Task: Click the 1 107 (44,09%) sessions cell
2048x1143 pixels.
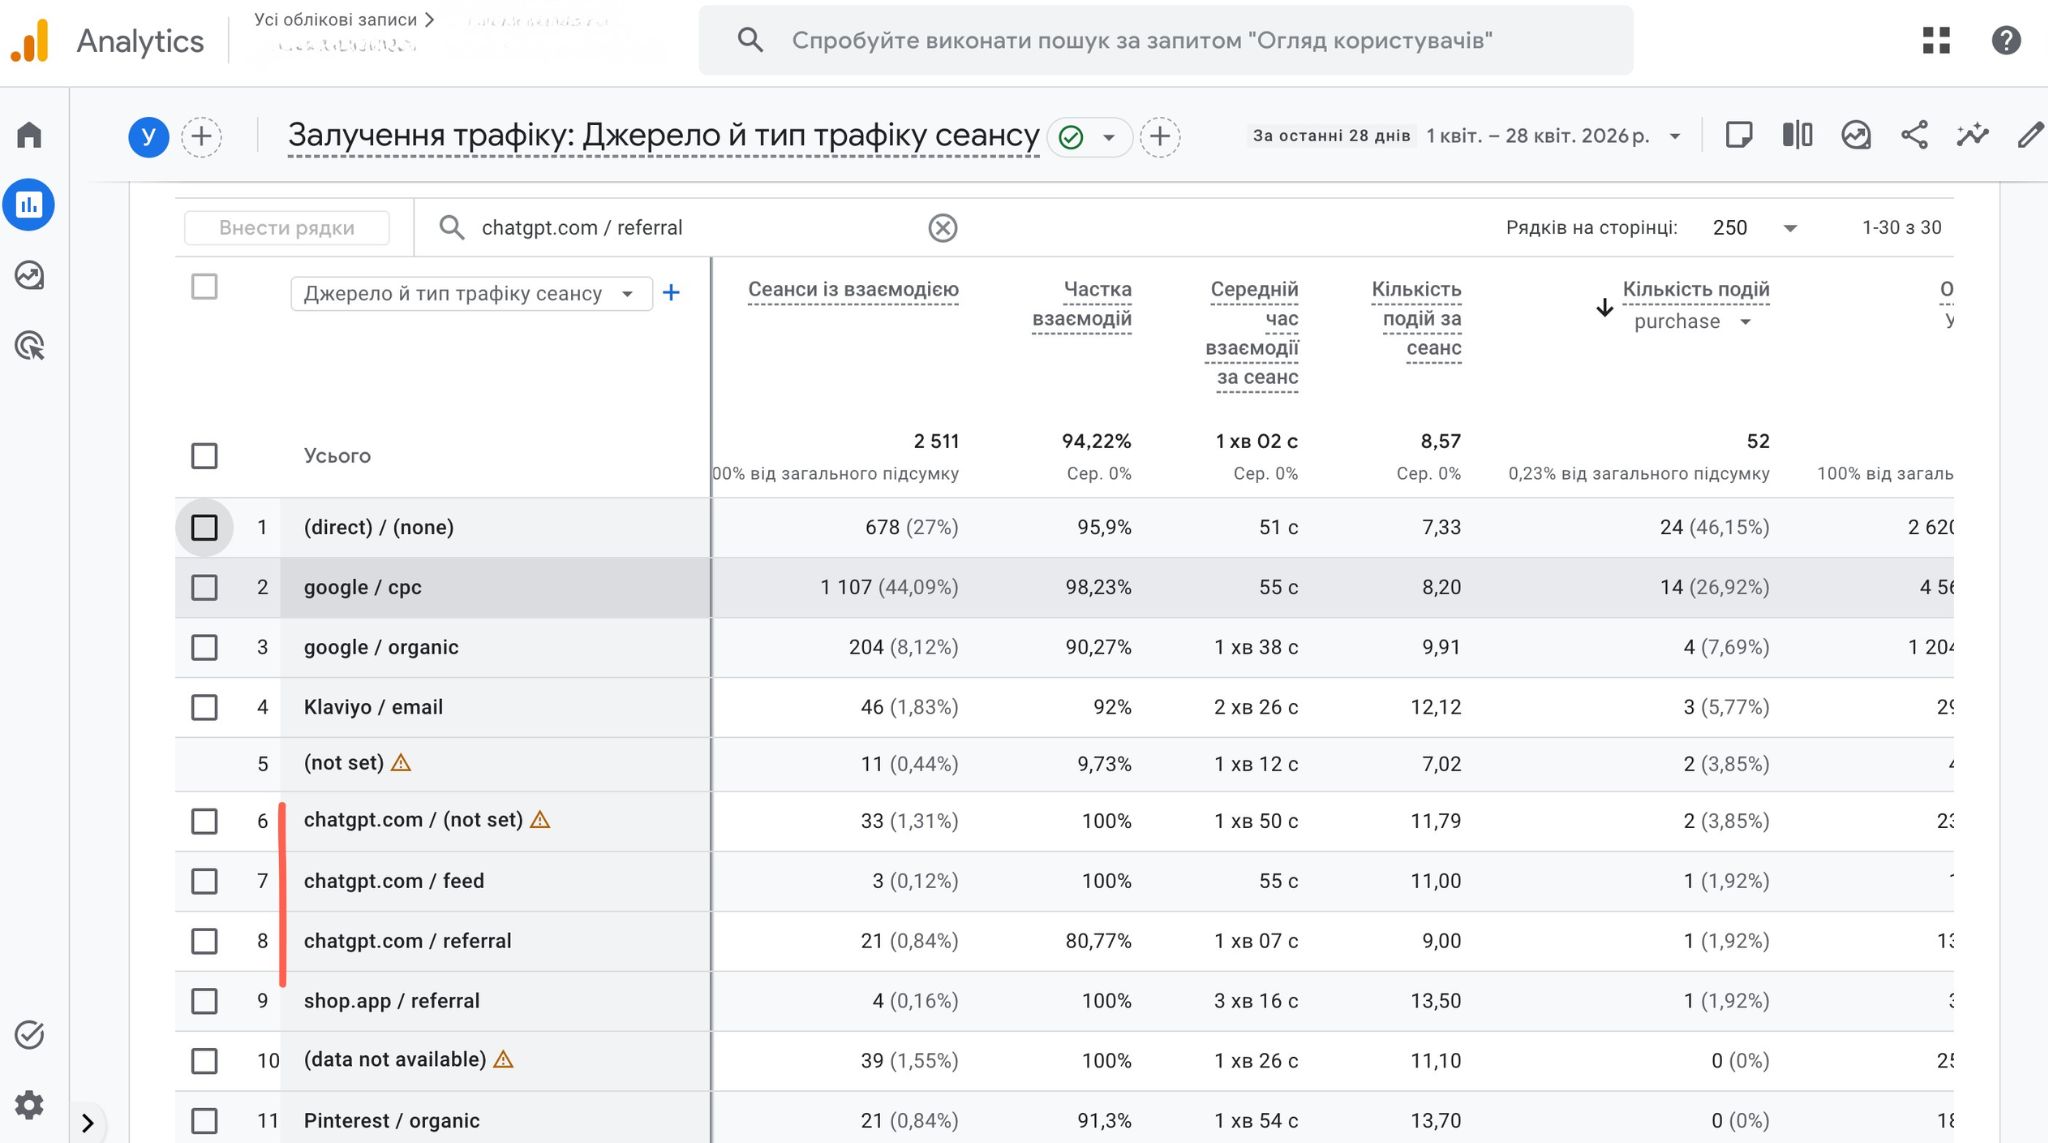Action: [x=889, y=587]
